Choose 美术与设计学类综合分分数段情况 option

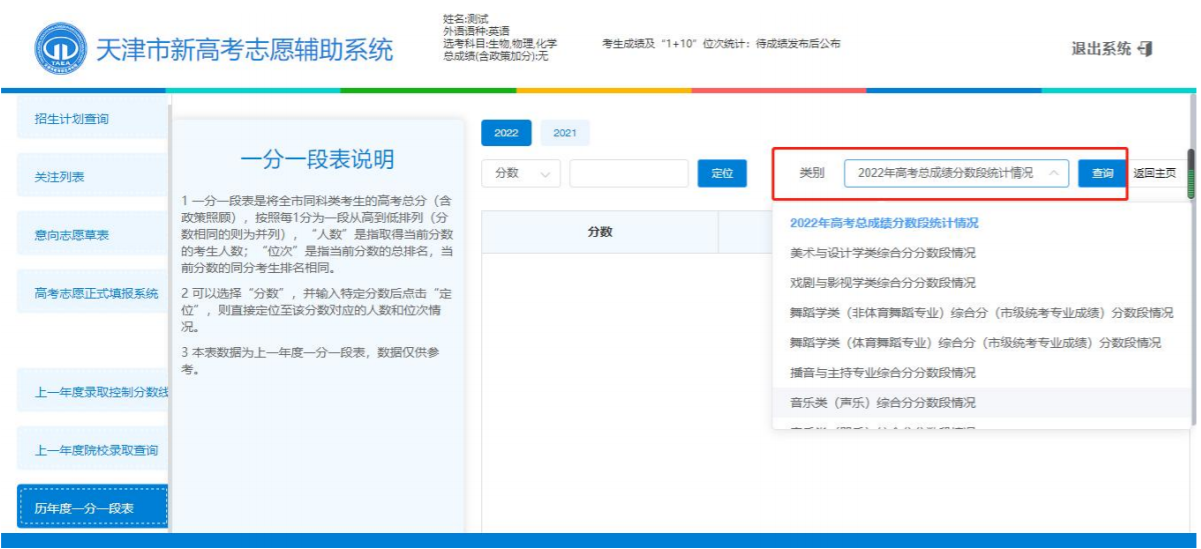point(982,253)
